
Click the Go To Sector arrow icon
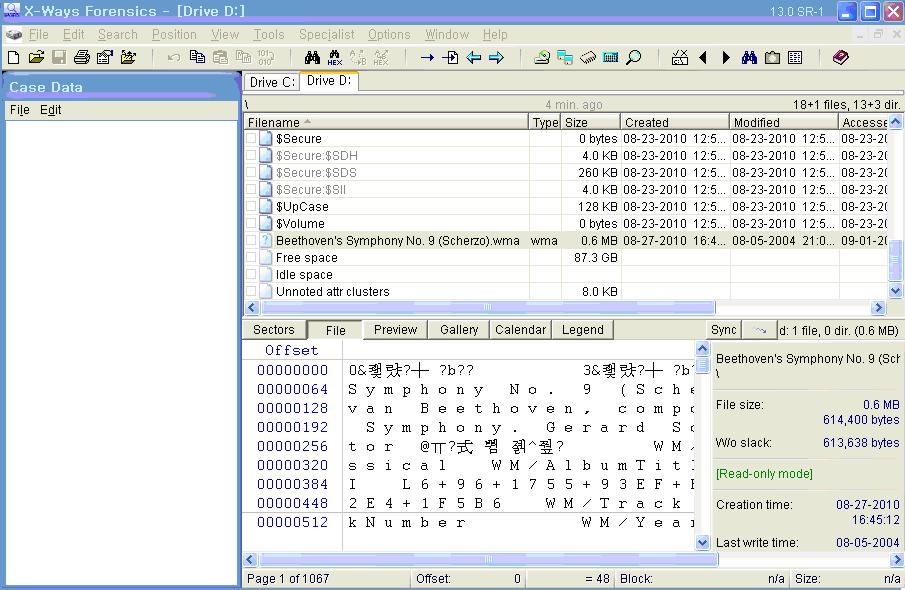450,57
